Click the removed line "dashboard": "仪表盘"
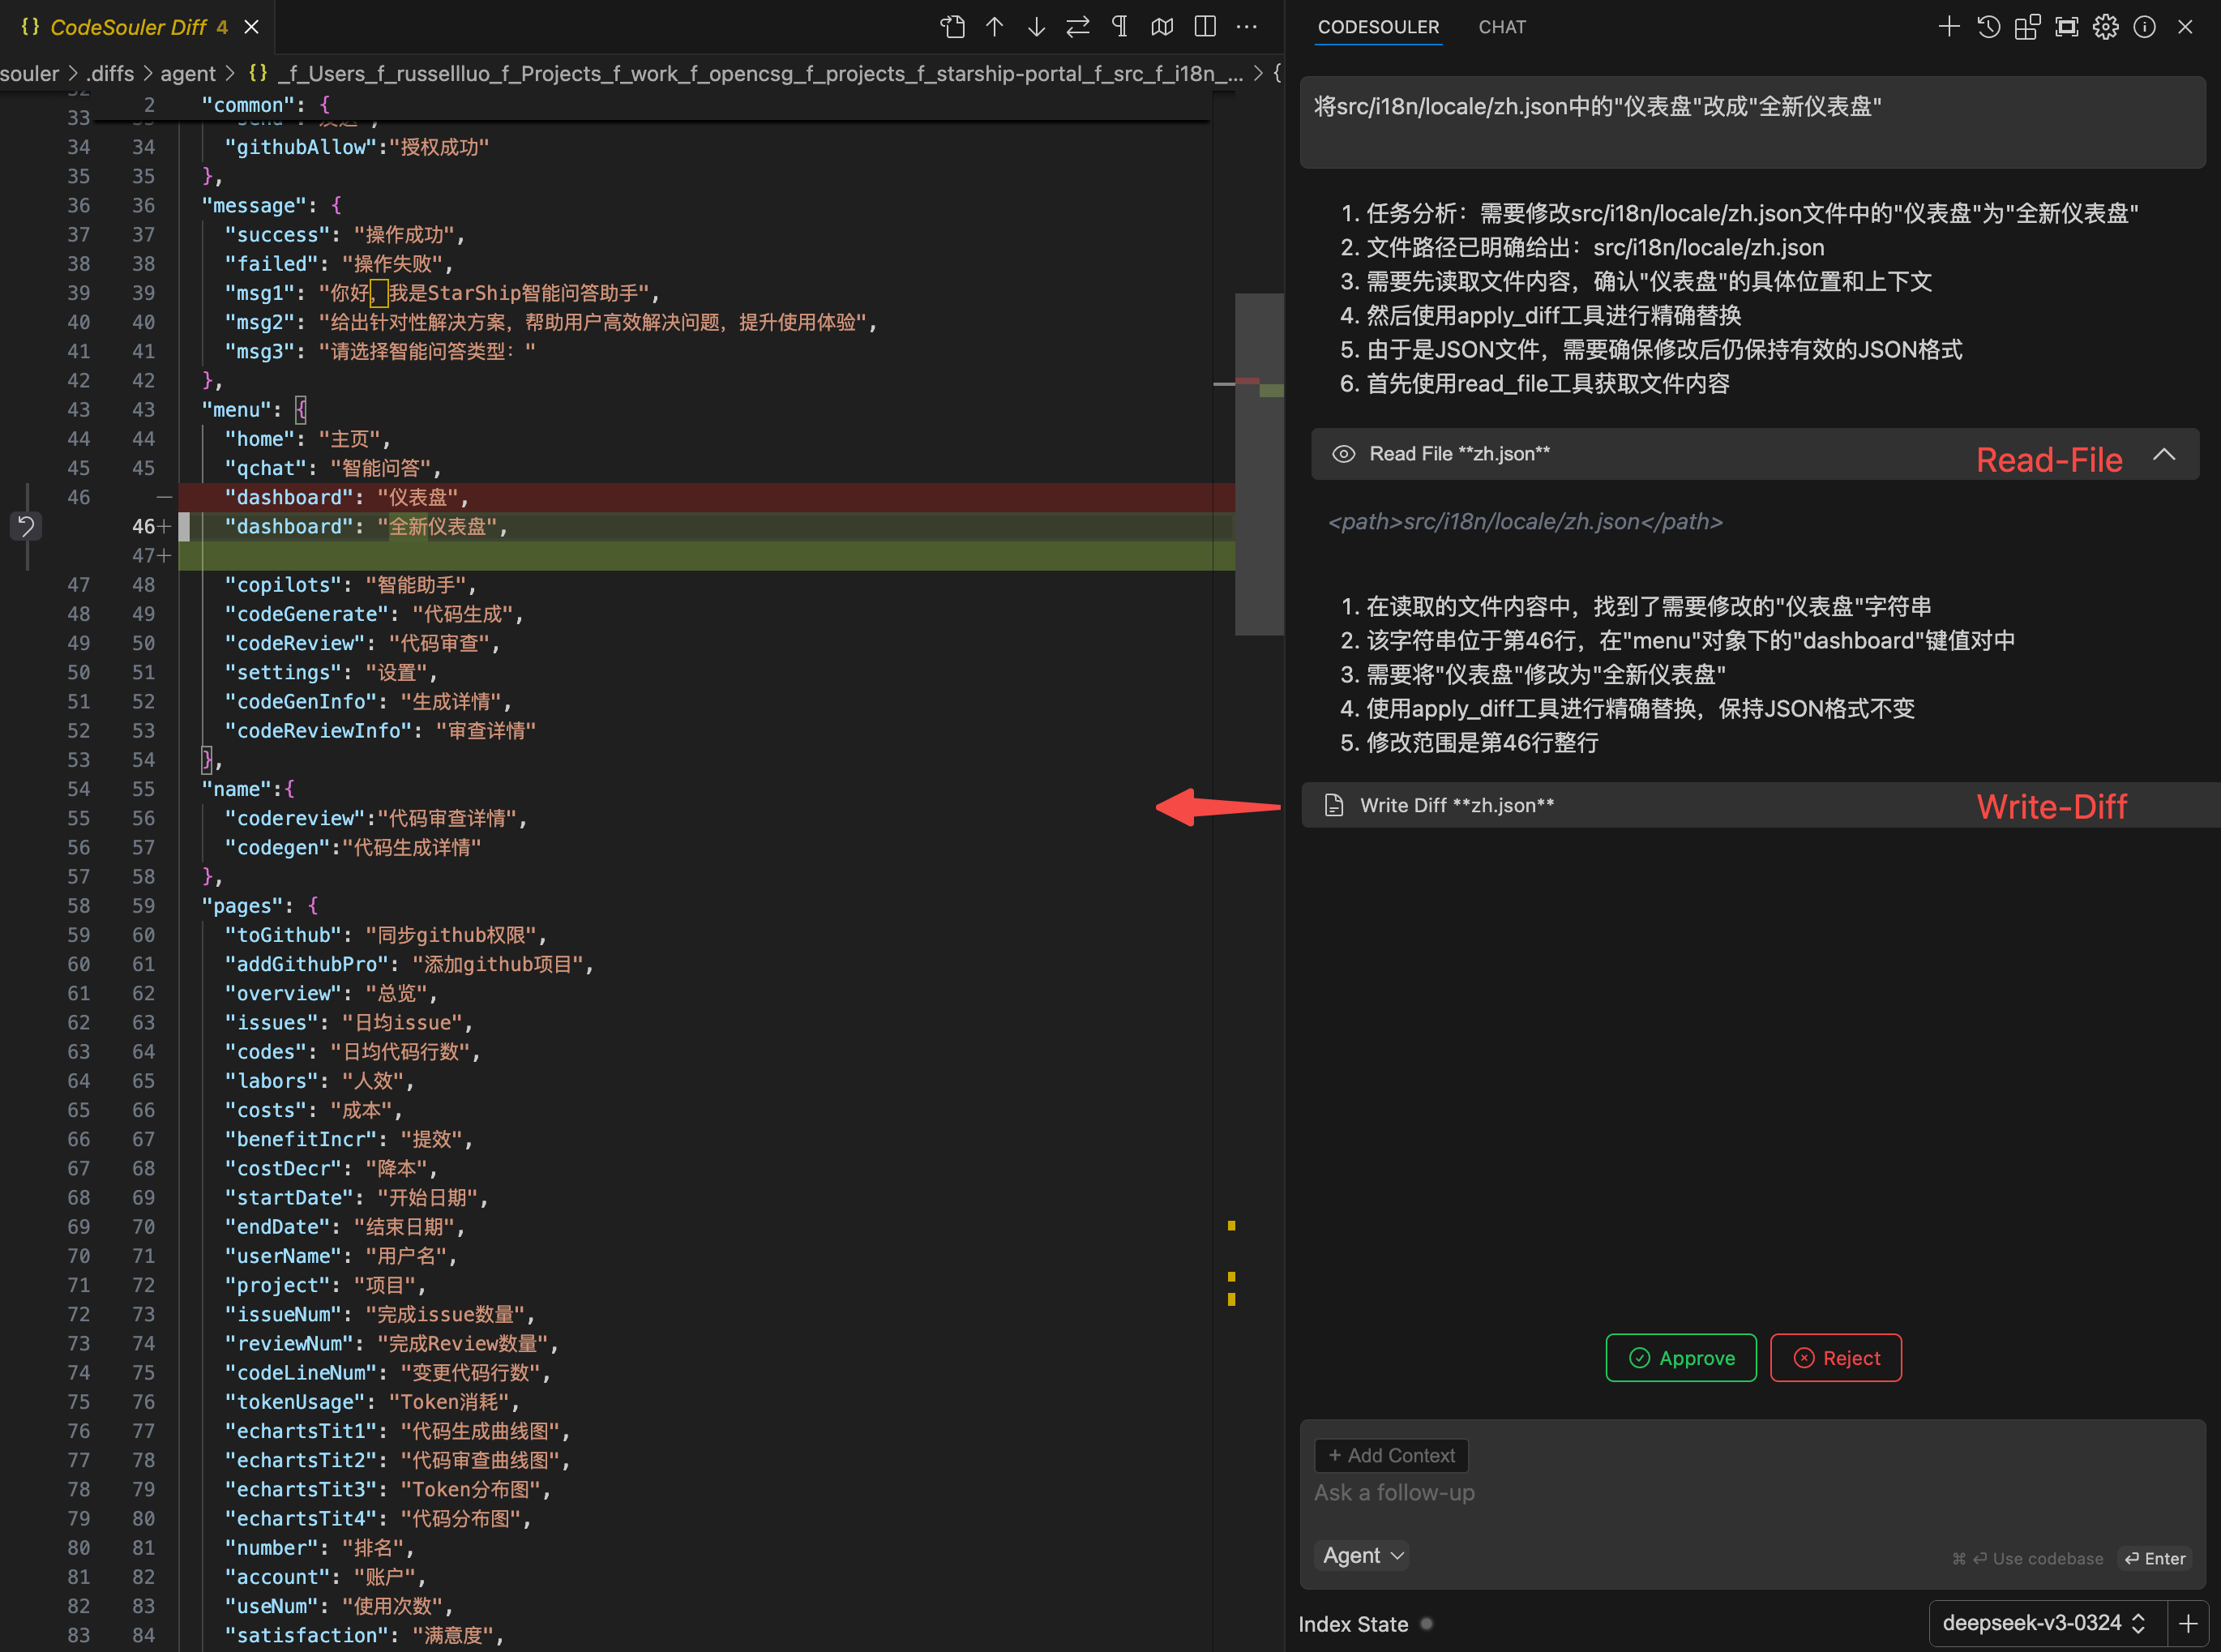Viewport: 2221px width, 1652px height. coord(706,497)
